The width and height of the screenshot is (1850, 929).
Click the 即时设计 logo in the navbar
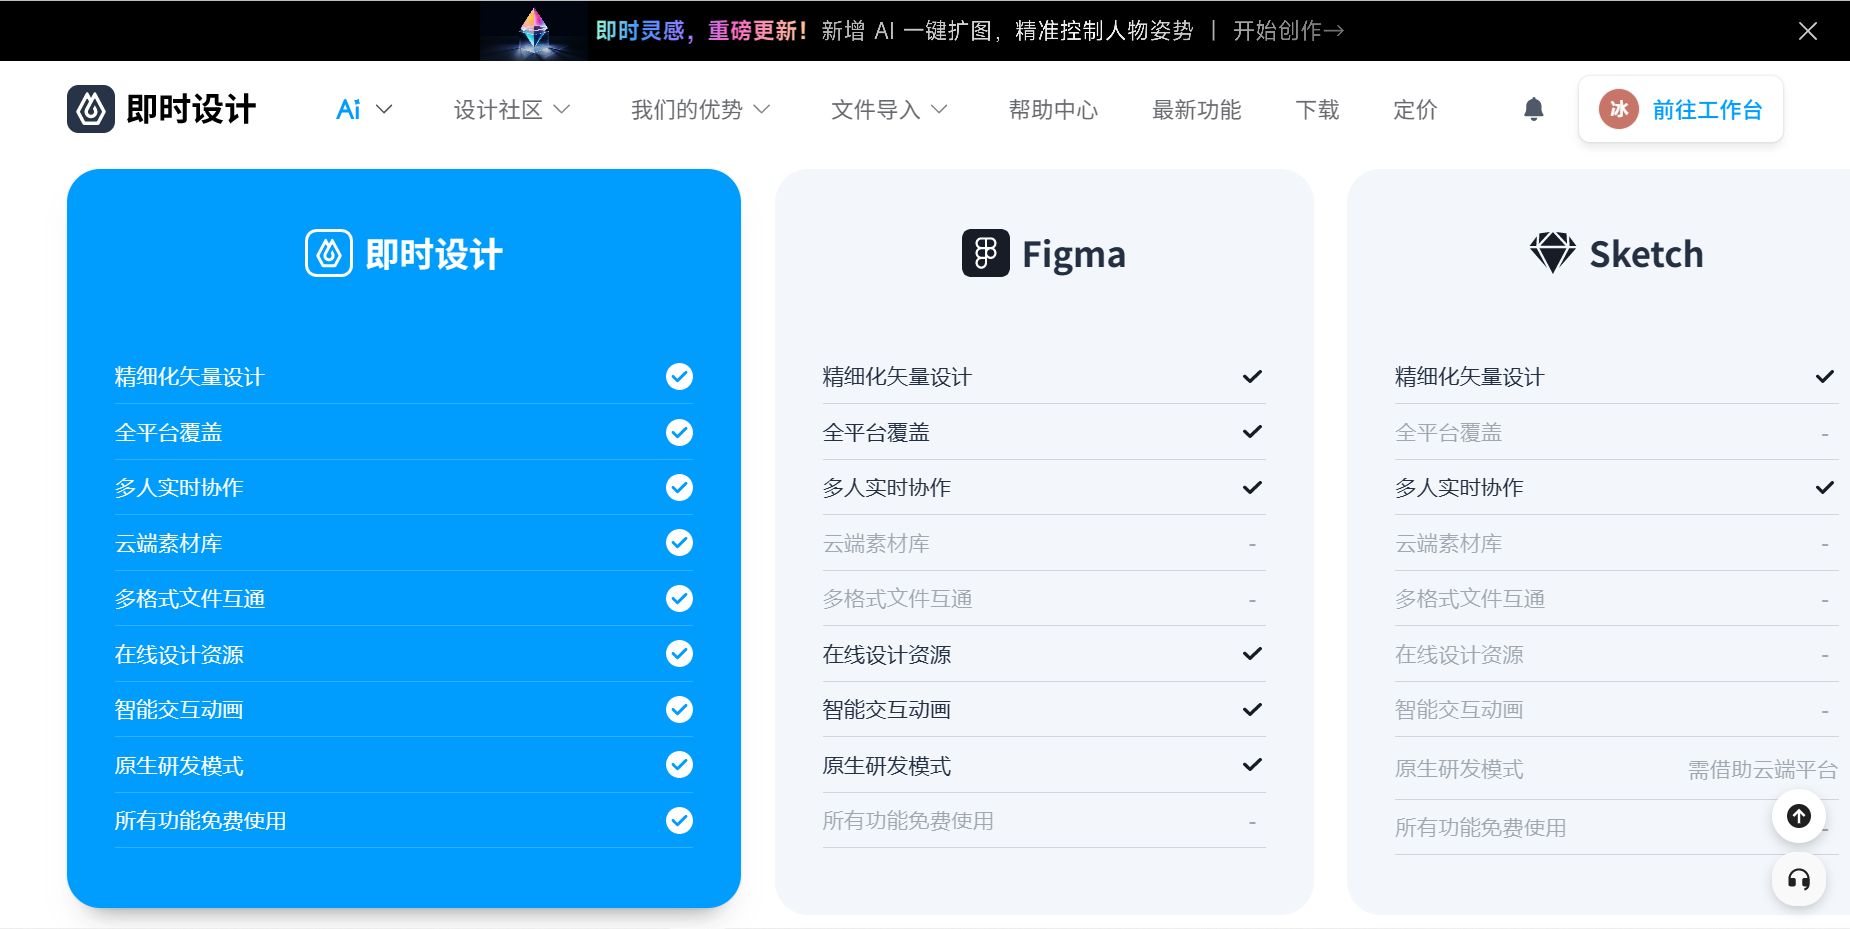(x=162, y=109)
